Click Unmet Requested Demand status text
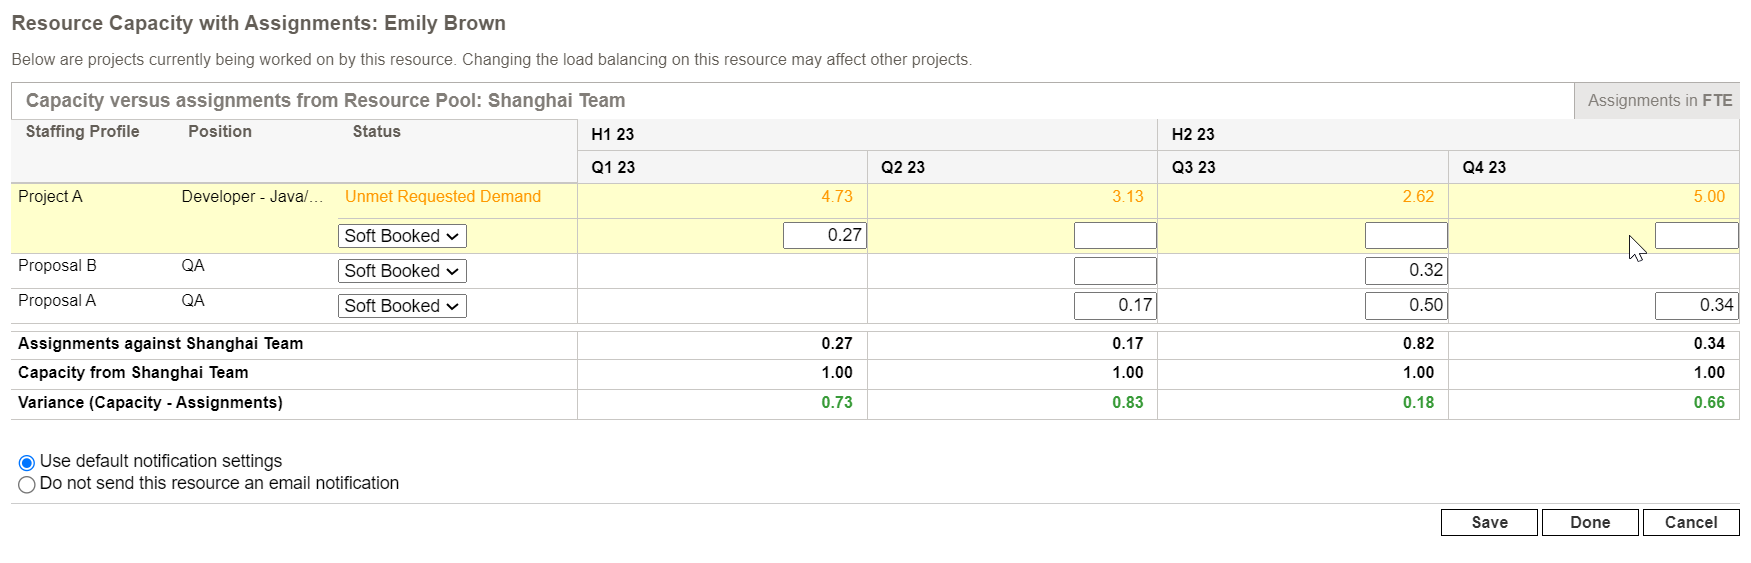Image resolution: width=1751 pixels, height=563 pixels. (x=442, y=197)
